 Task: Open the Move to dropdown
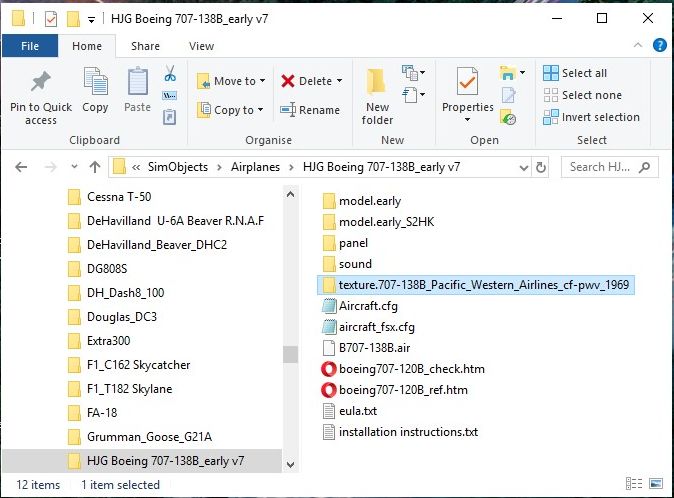point(231,81)
